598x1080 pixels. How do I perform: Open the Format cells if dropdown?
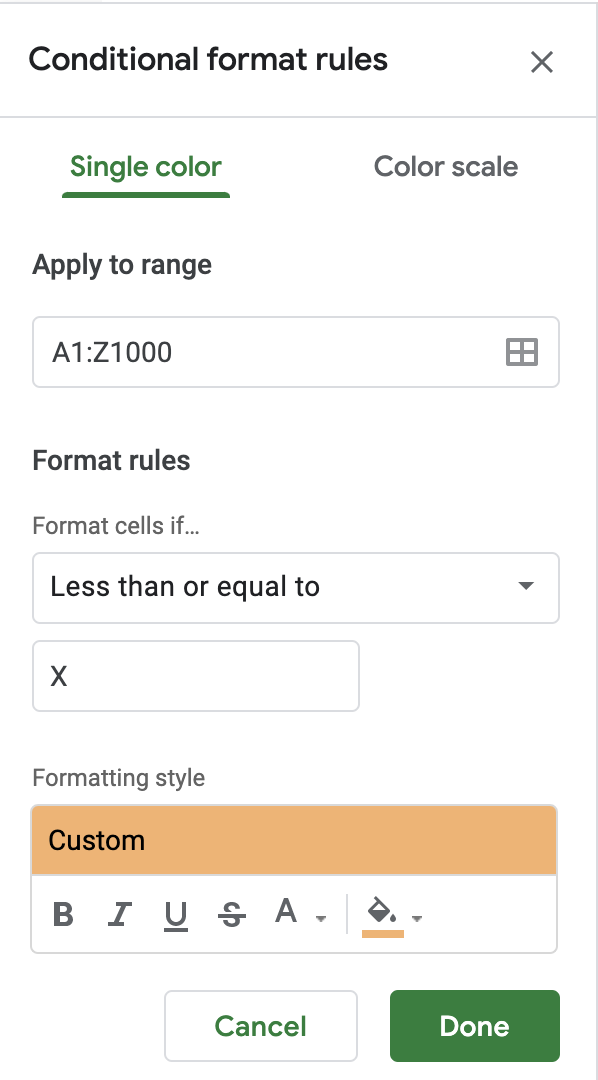coord(296,588)
